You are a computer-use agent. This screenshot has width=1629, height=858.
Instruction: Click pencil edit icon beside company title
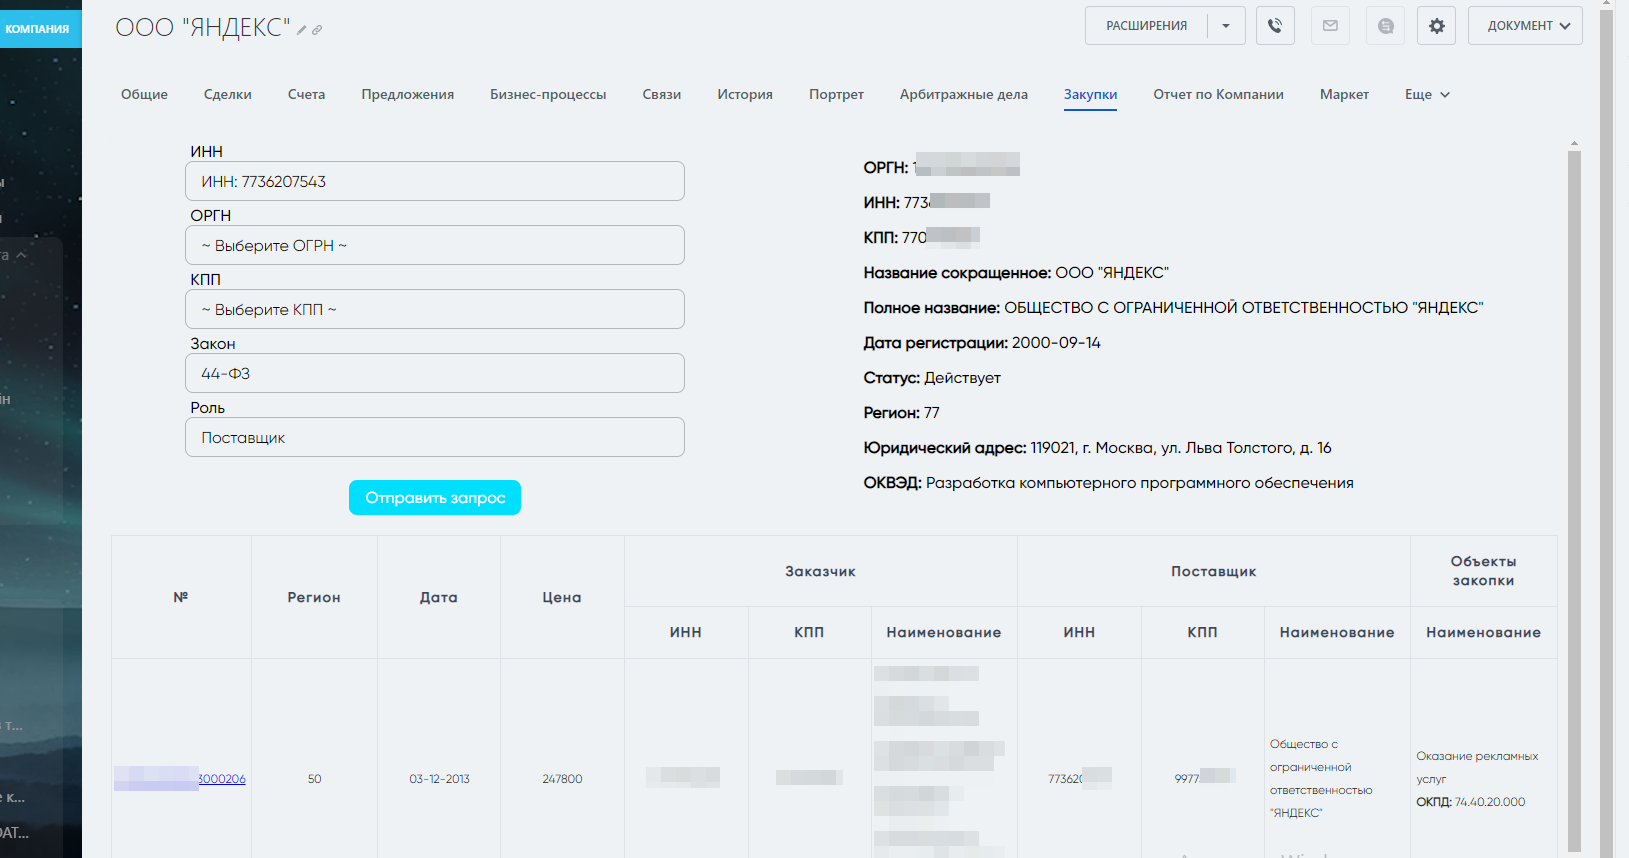(302, 30)
